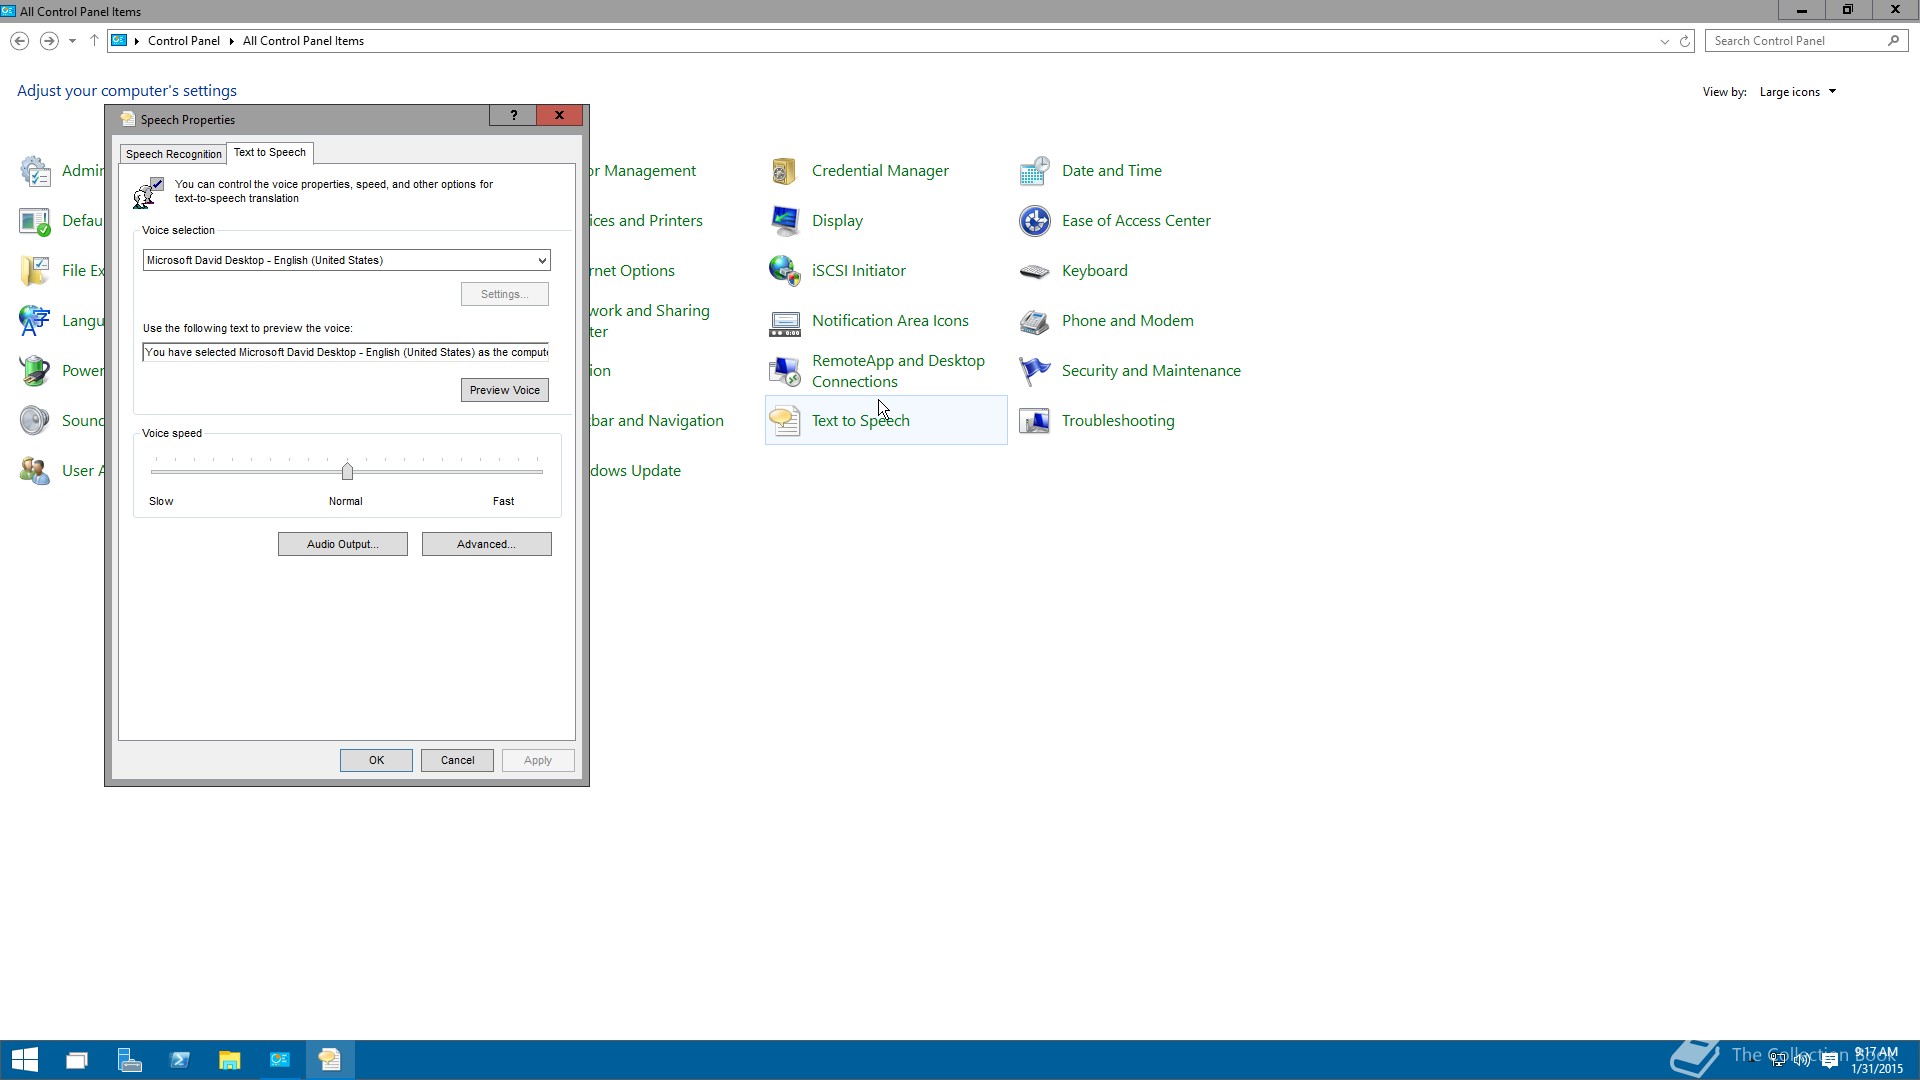The width and height of the screenshot is (1920, 1080).
Task: Open the Power Options icon
Action: point(35,371)
